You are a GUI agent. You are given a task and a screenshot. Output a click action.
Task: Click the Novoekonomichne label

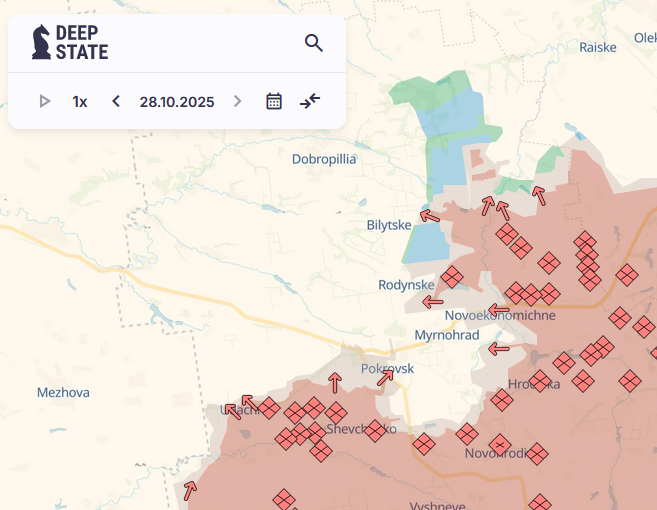tap(500, 315)
